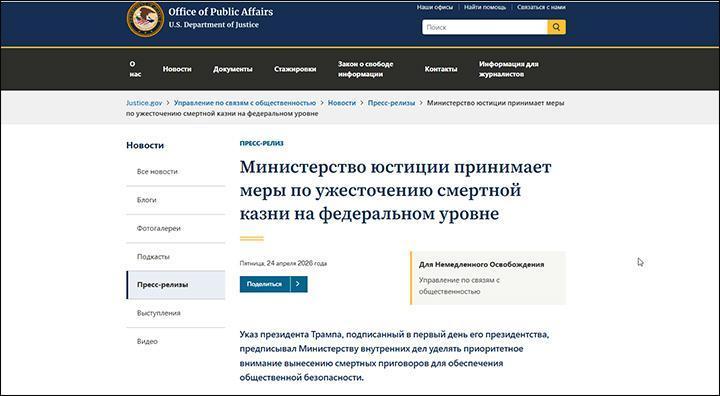Select Фотогалереи in the sidebar
This screenshot has width=720, height=396.
click(x=175, y=228)
